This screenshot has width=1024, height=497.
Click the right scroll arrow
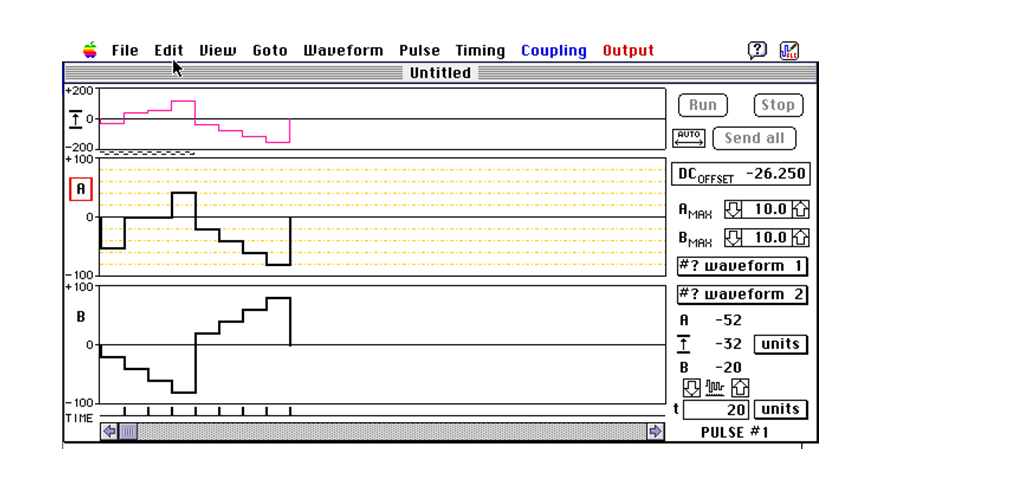(656, 431)
